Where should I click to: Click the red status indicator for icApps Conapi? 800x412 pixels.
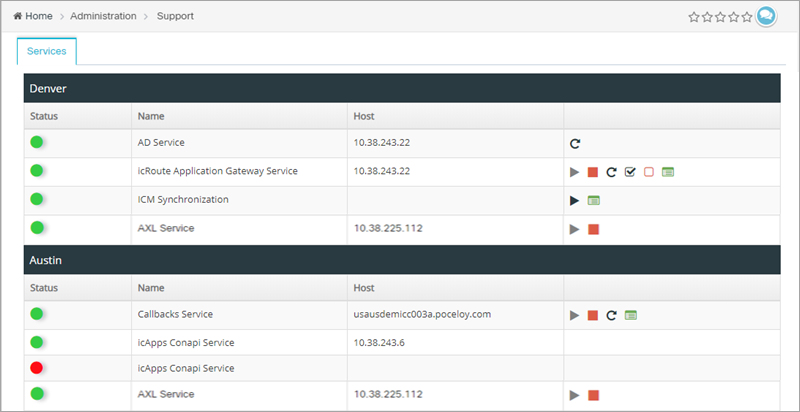[36, 368]
